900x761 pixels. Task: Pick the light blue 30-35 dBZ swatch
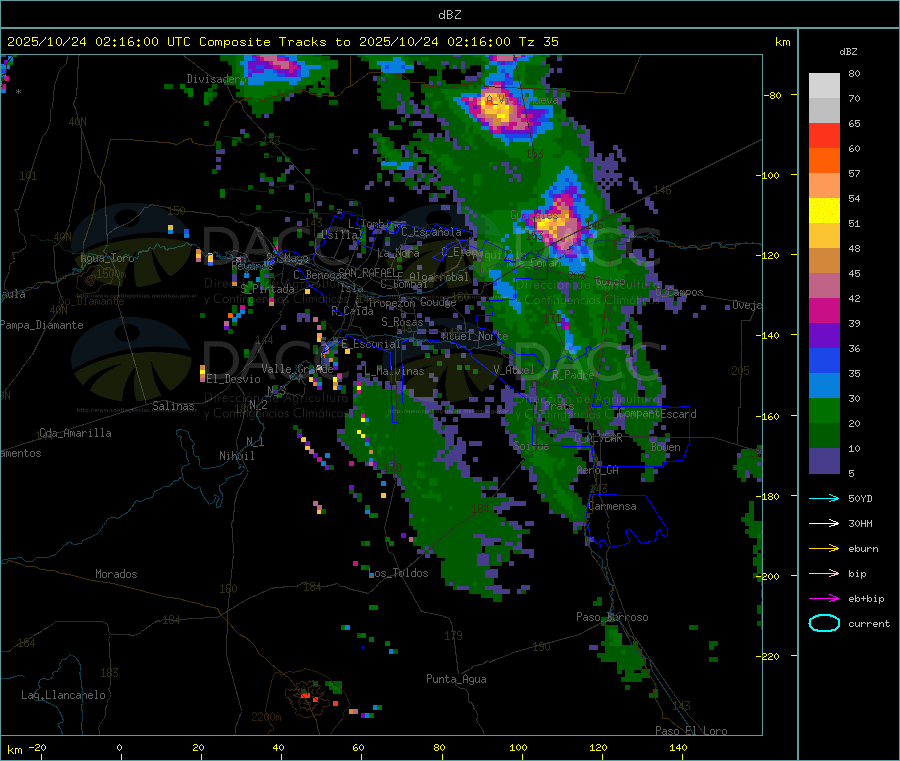[824, 386]
